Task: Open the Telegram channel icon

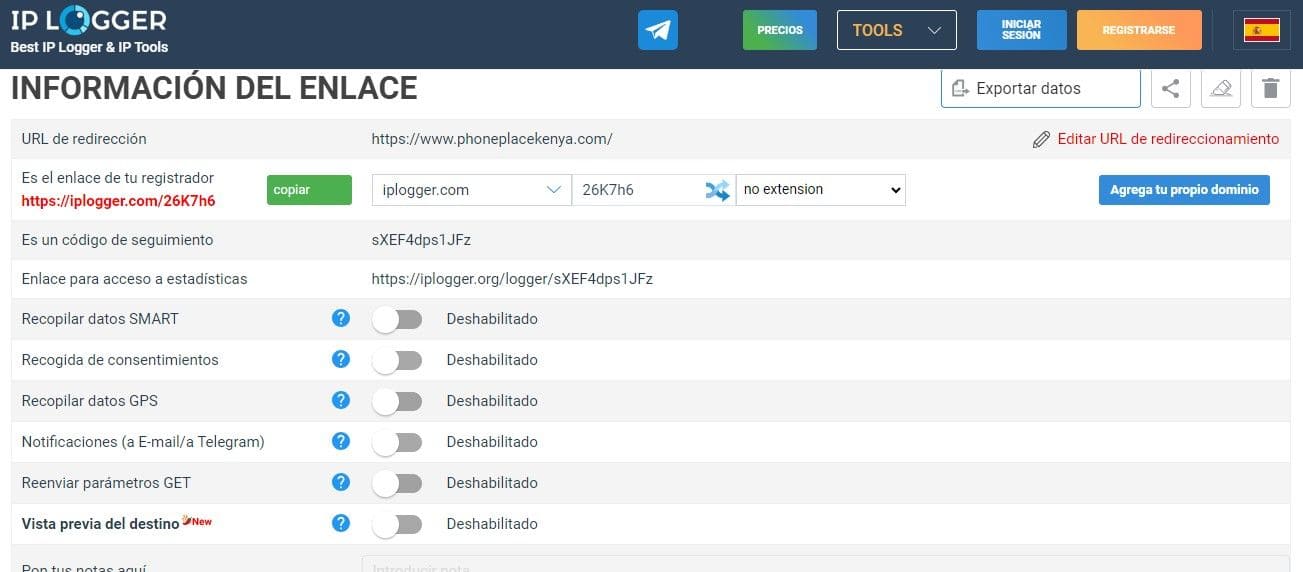Action: pos(658,30)
